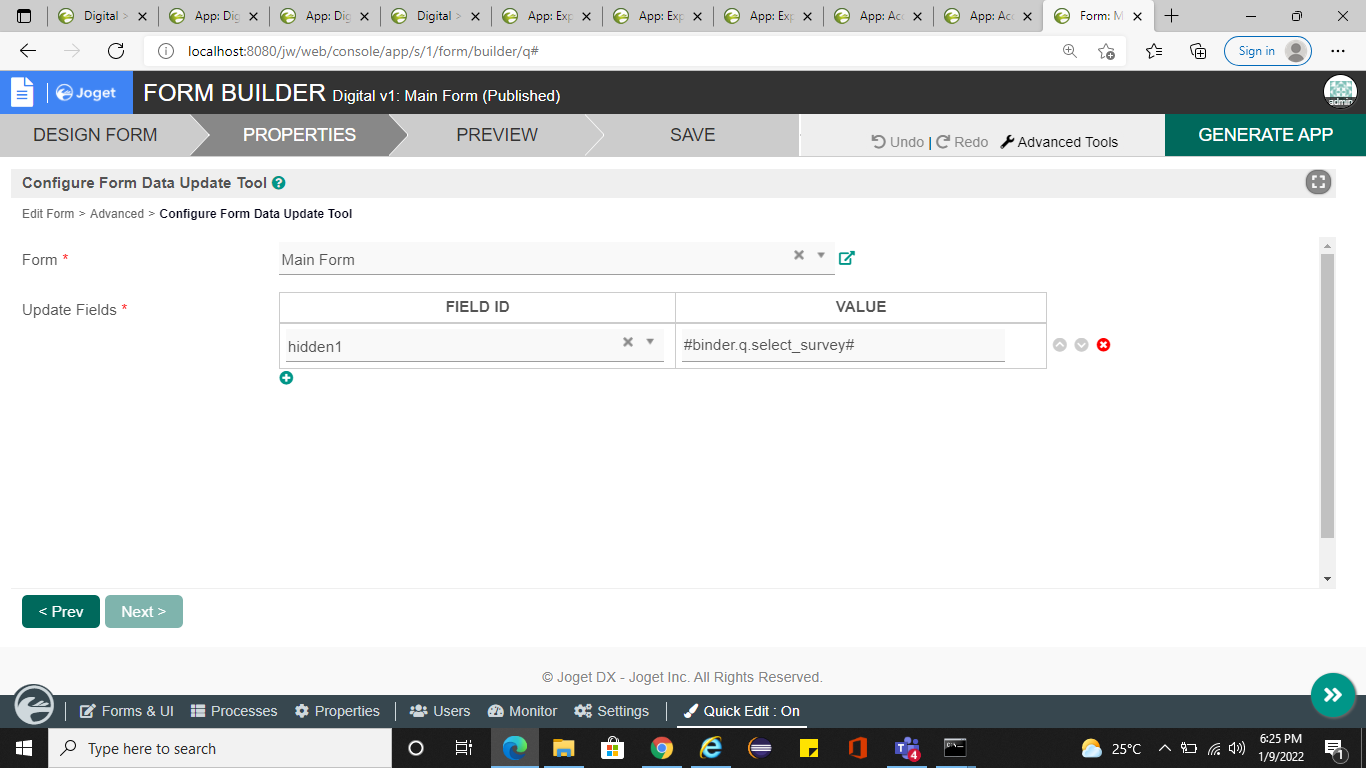This screenshot has height=768, width=1366.
Task: Open the Form dropdown arrow
Action: (821, 255)
